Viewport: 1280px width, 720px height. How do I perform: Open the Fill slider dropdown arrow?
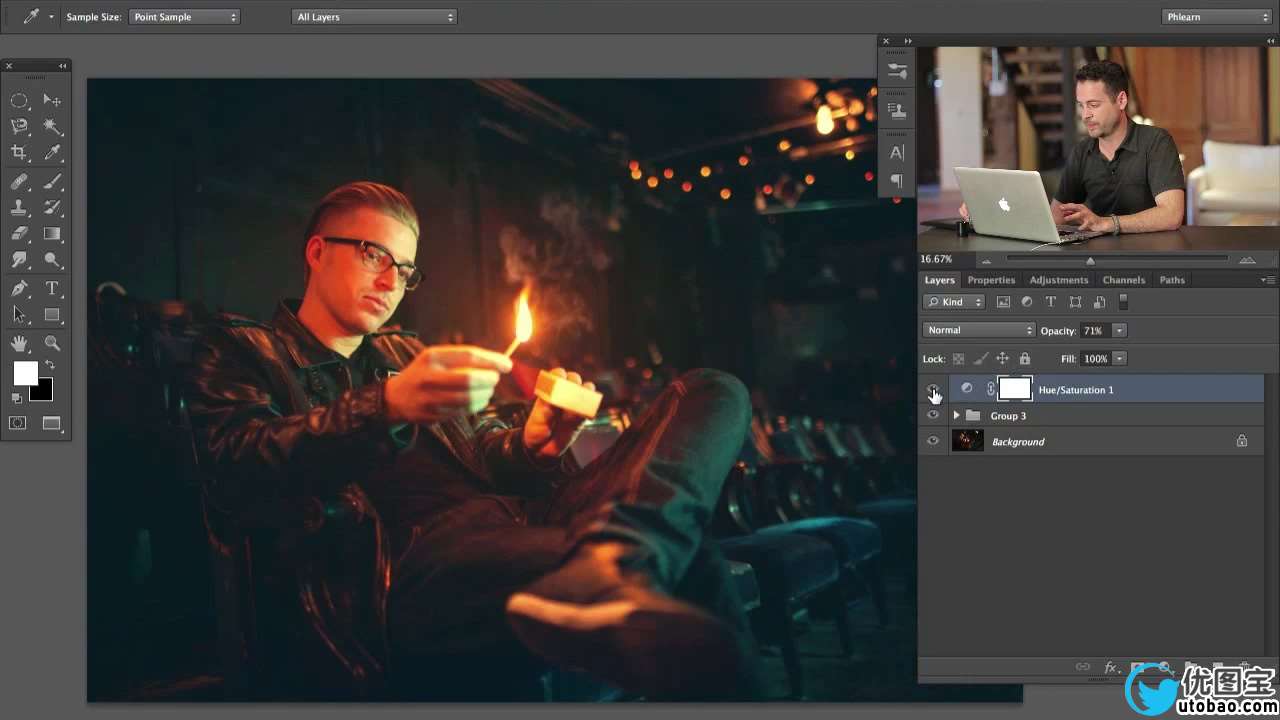click(x=1119, y=358)
